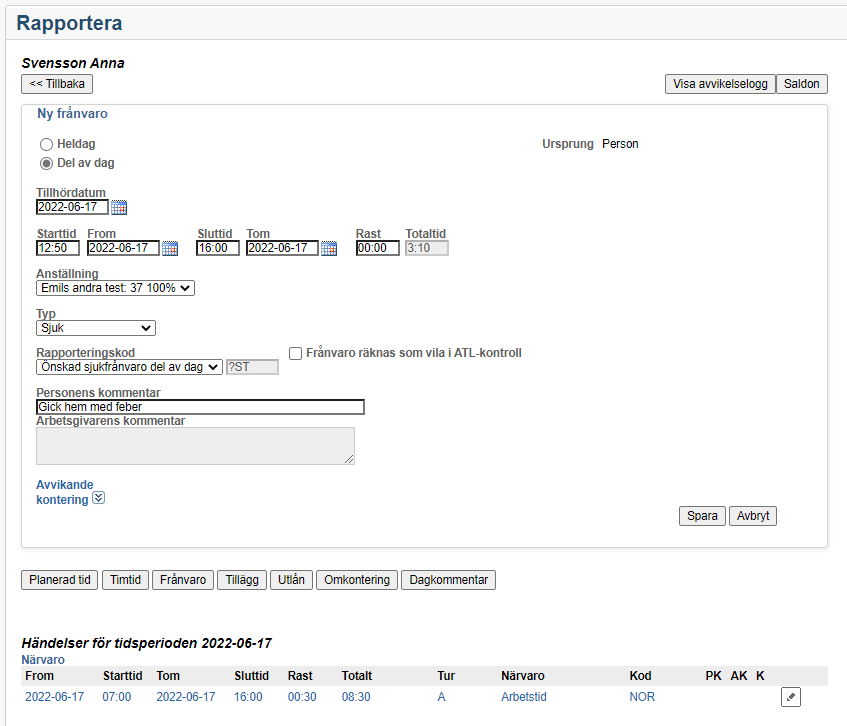Select the Heldag radio button
847x726 pixels.
[x=46, y=145]
